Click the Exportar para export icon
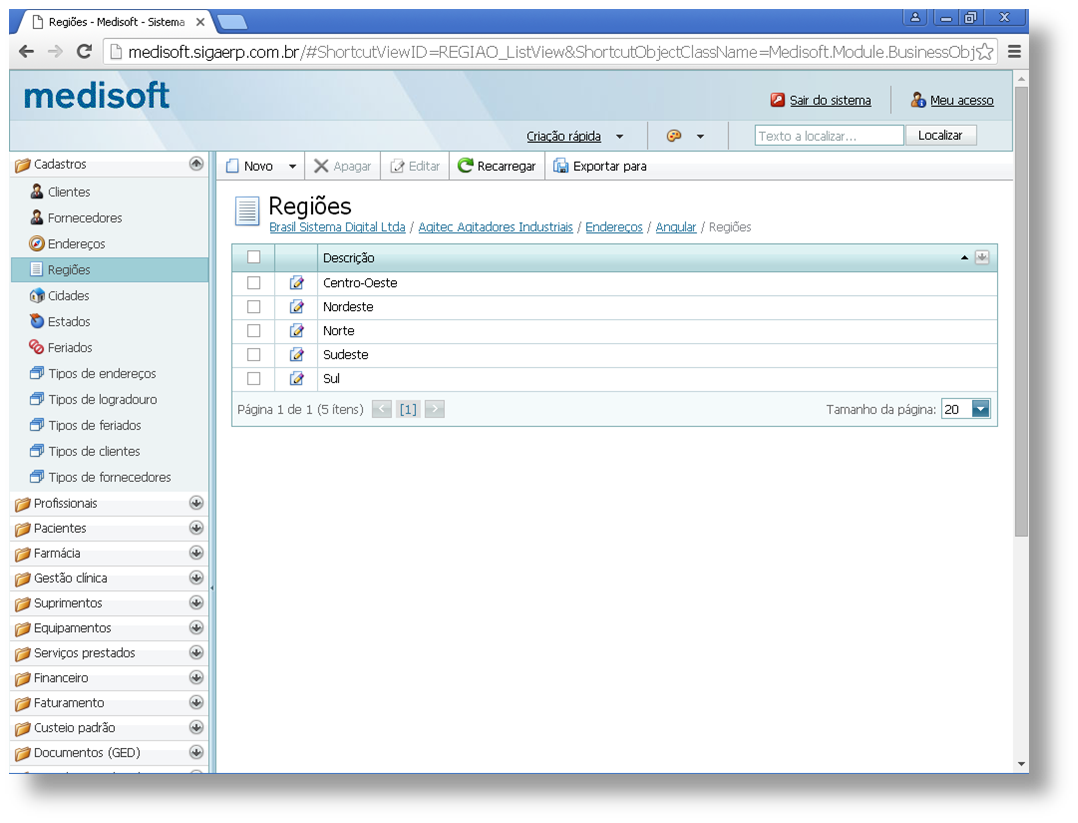Viewport: 1078px width, 823px height. (x=561, y=166)
